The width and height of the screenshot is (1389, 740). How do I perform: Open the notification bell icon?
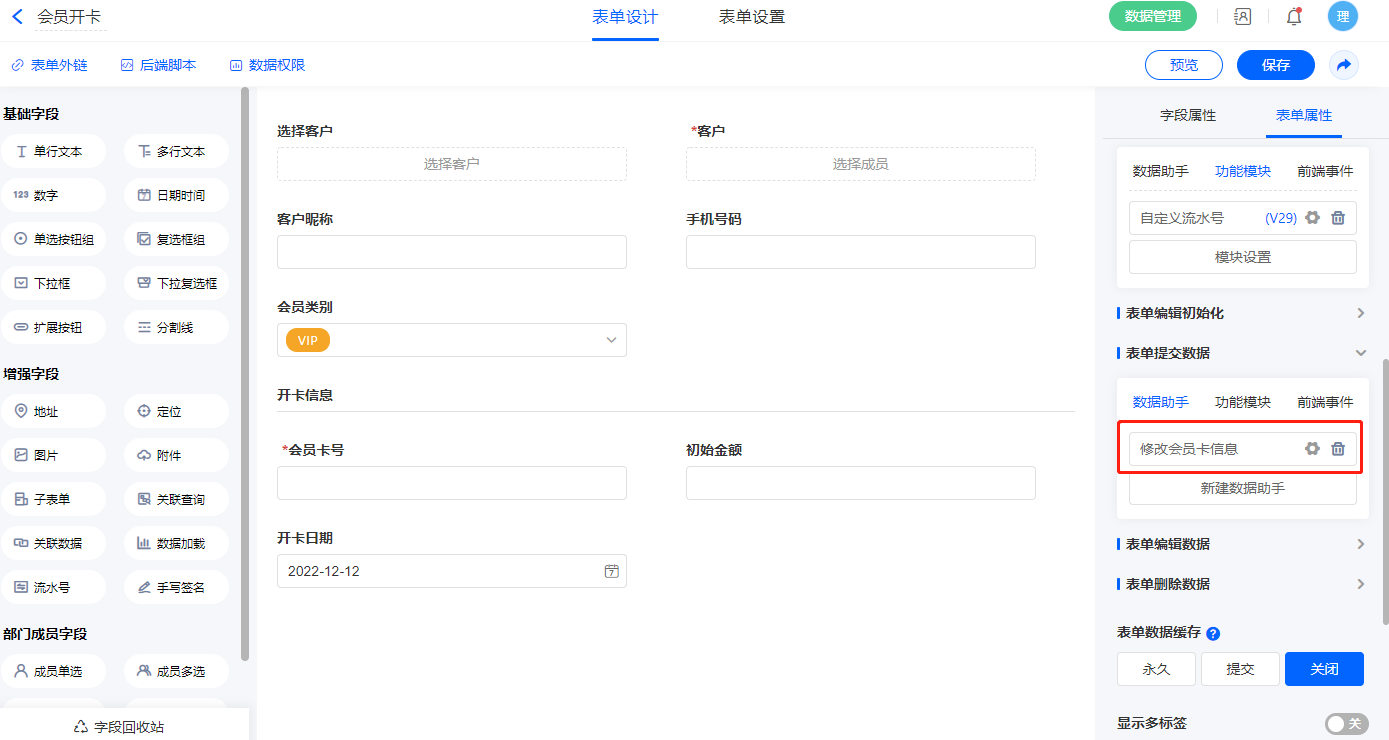1294,16
